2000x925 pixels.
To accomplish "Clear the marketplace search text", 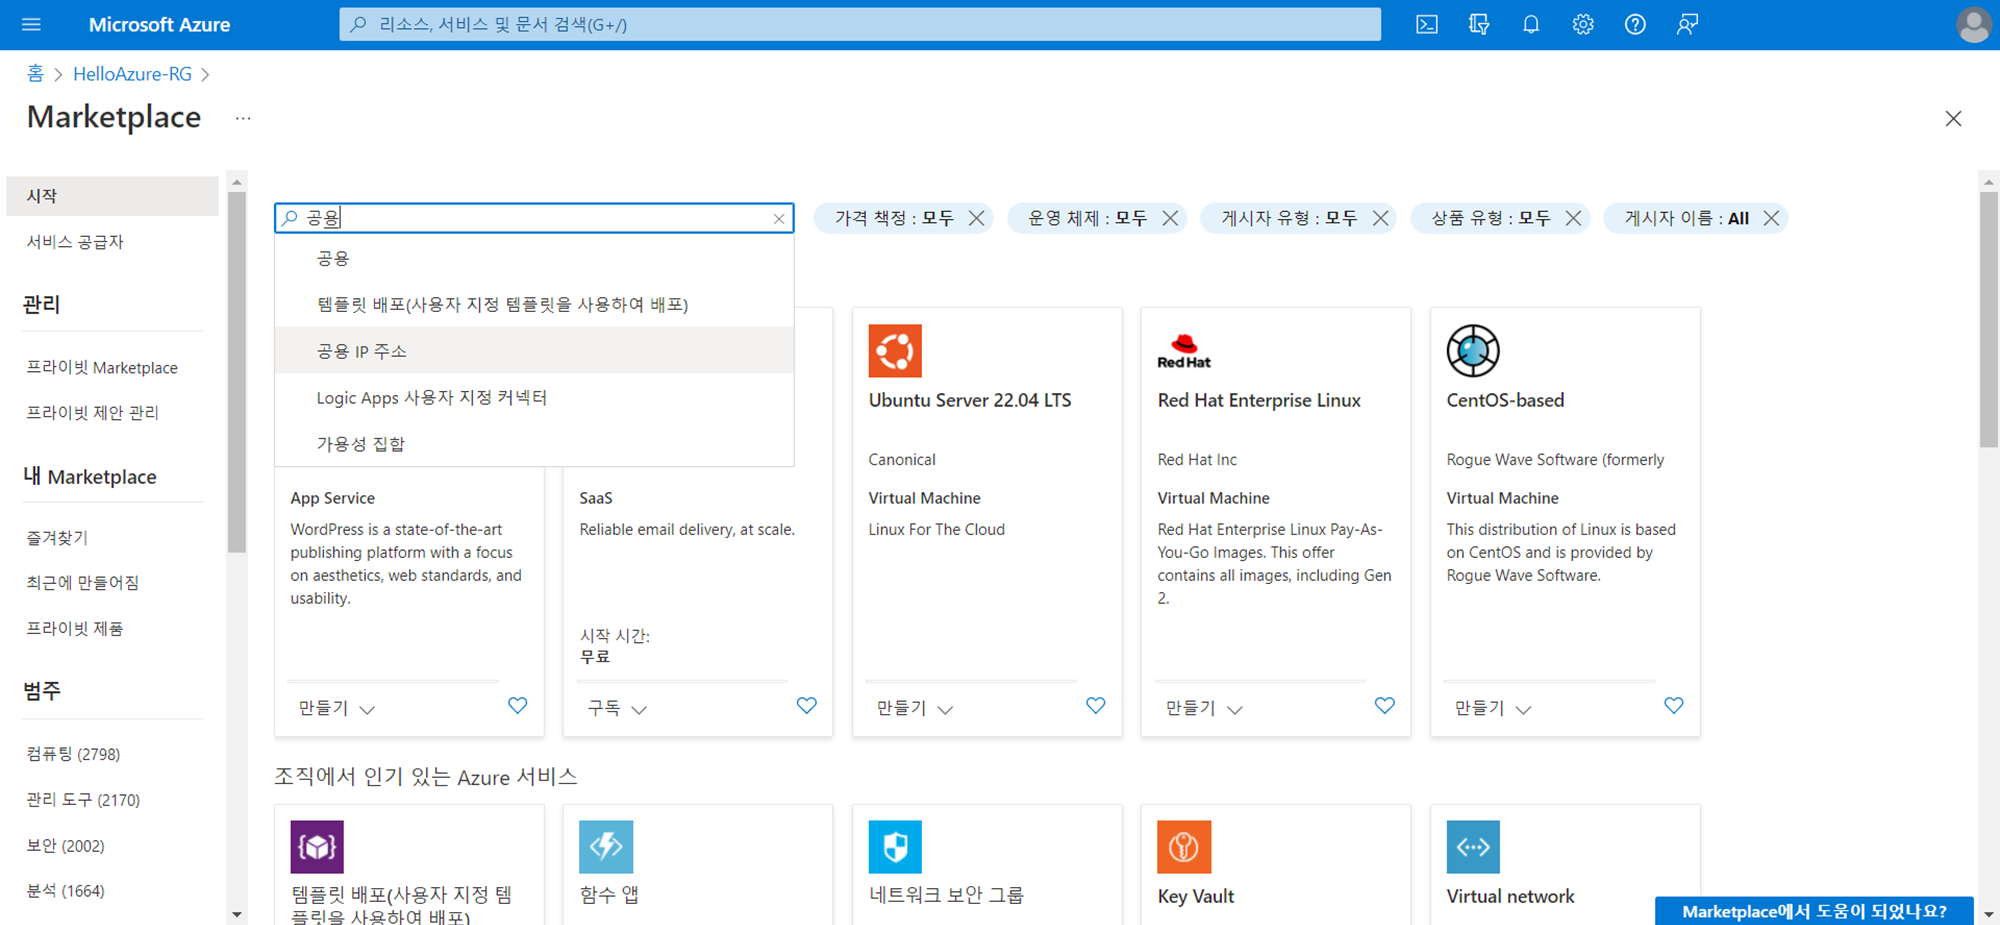I will pos(779,218).
